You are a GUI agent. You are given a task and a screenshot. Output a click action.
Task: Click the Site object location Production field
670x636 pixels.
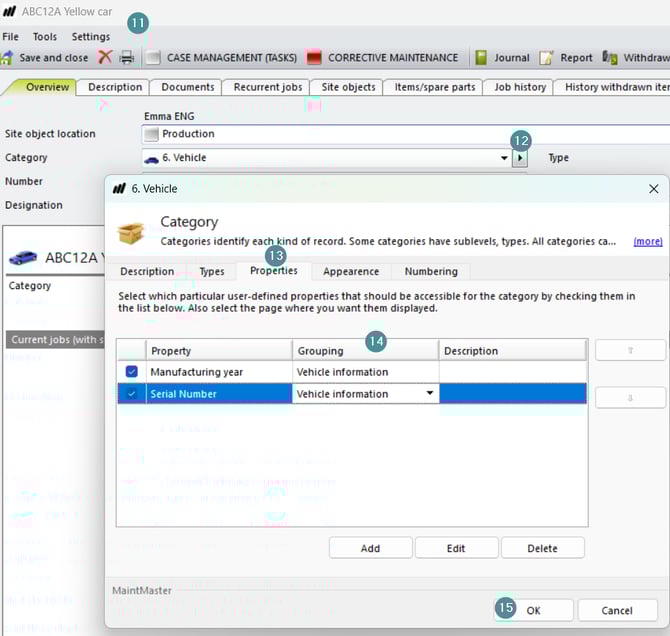click(x=400, y=134)
